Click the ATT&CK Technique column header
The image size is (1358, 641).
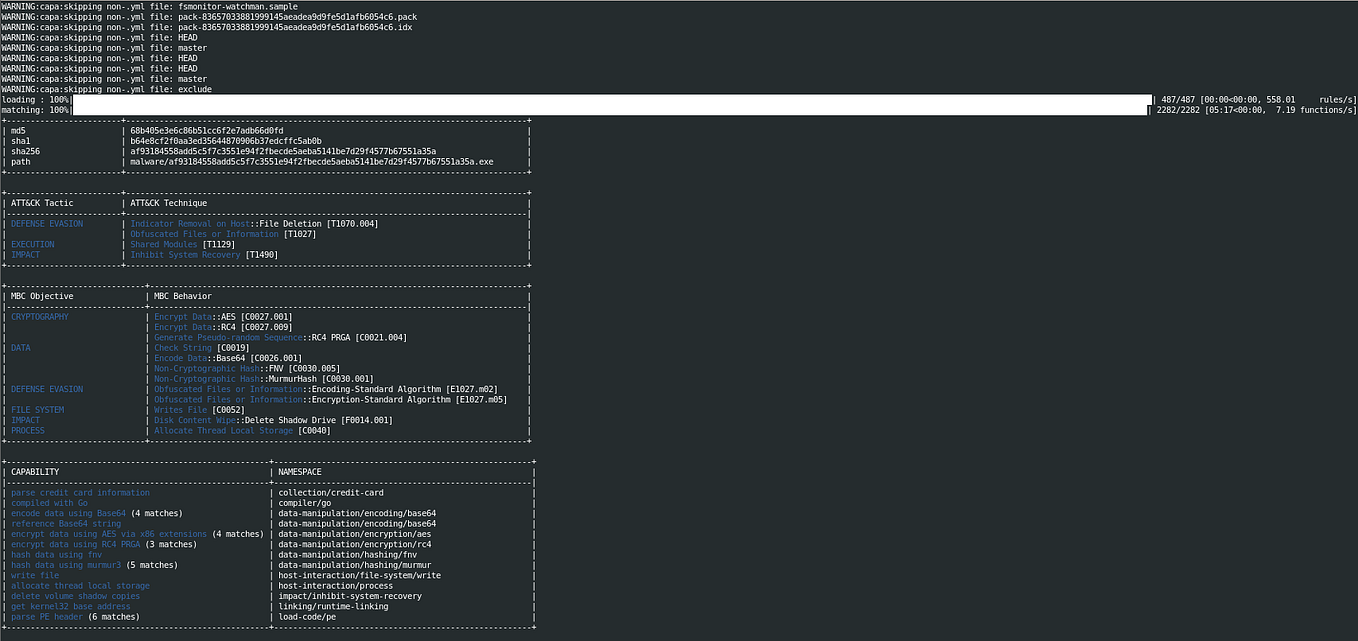[x=168, y=203]
